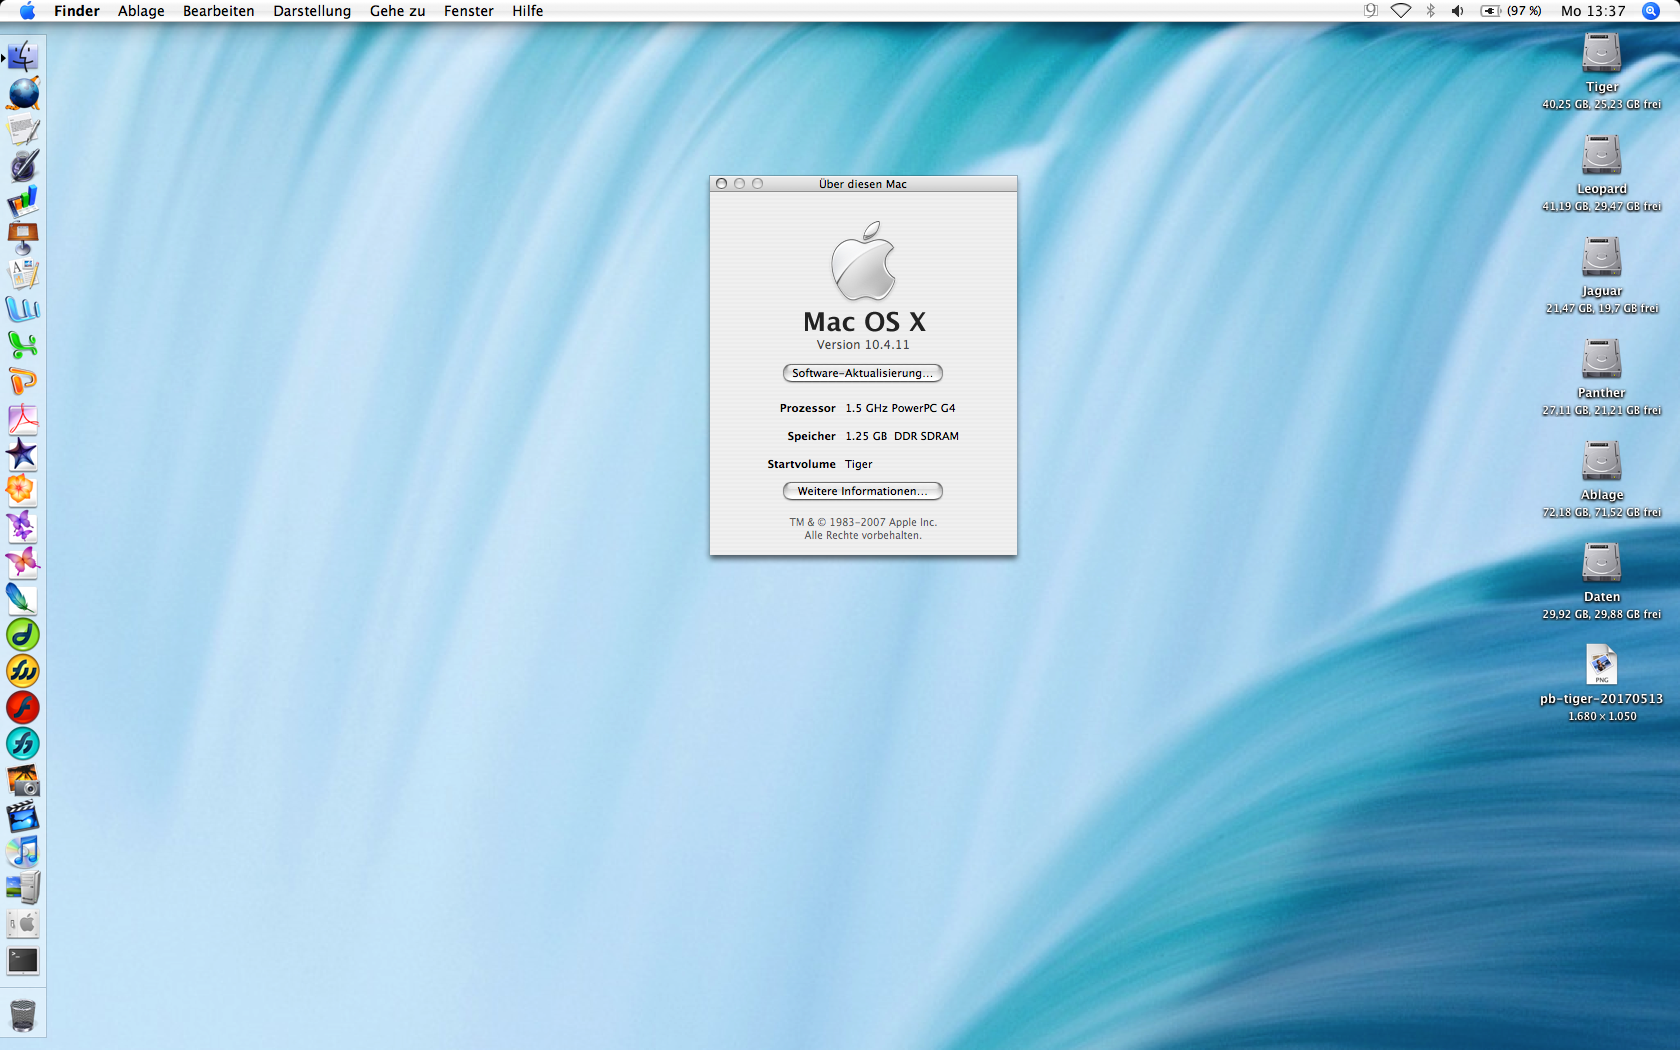Minimize the Über diesen Mac window

coord(739,184)
